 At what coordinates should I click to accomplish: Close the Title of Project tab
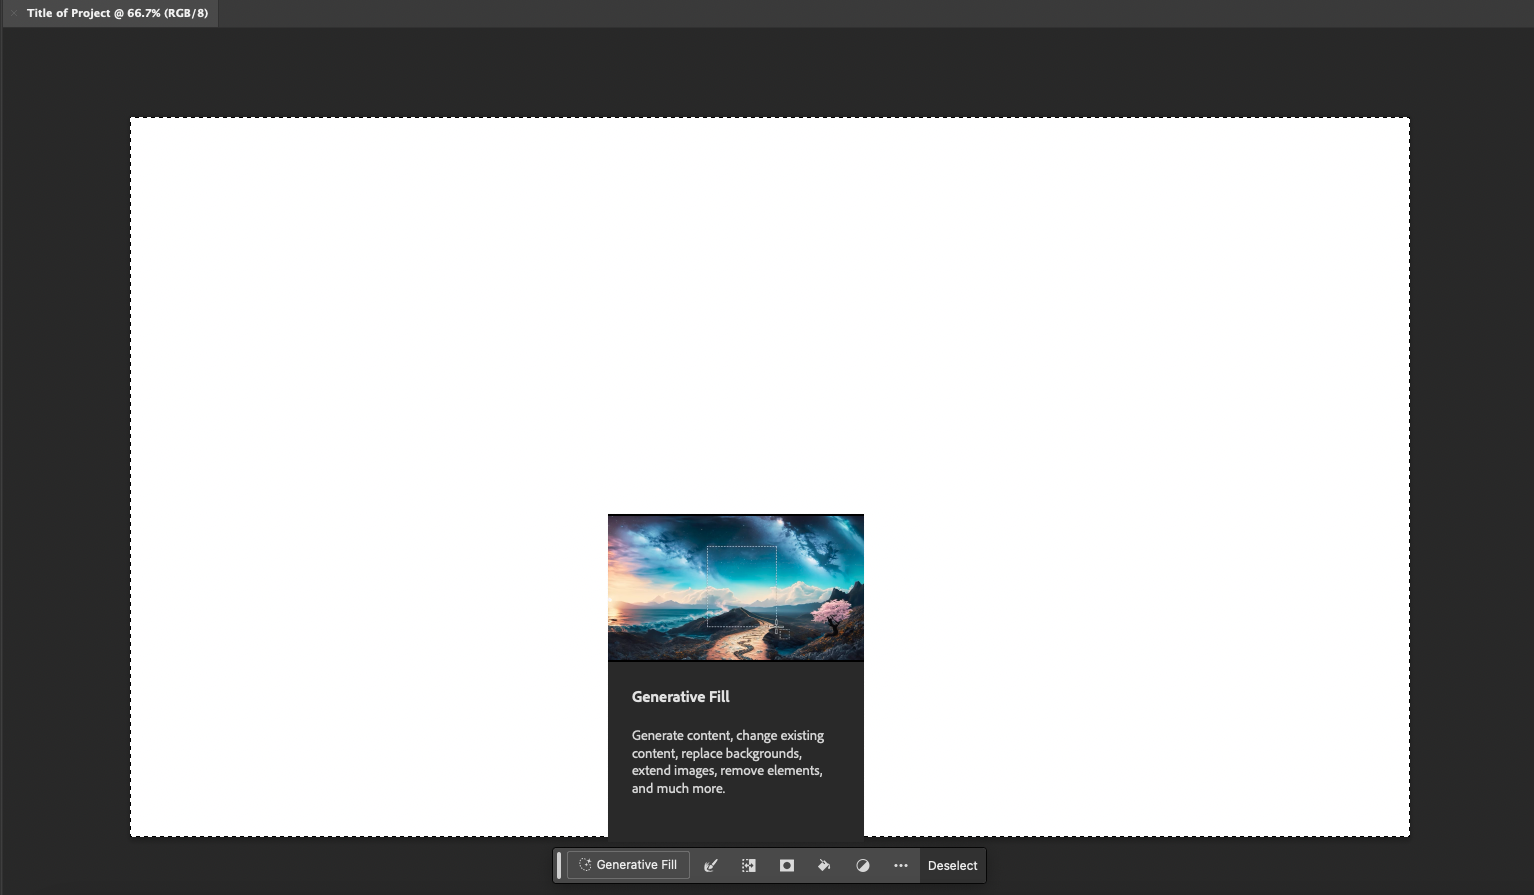pyautogui.click(x=14, y=13)
